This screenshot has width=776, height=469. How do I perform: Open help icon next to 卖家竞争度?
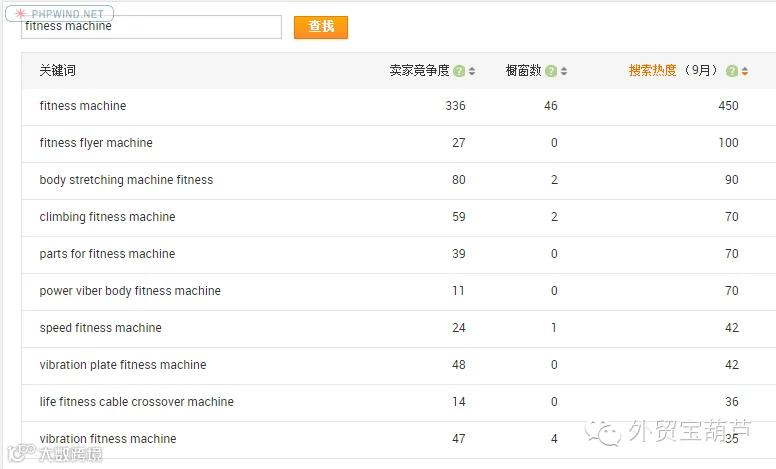[459, 71]
